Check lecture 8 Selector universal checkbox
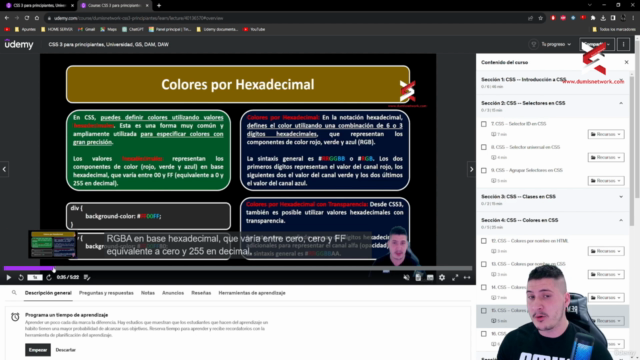Viewport: 640px width, 360px height. pyautogui.click(x=484, y=147)
